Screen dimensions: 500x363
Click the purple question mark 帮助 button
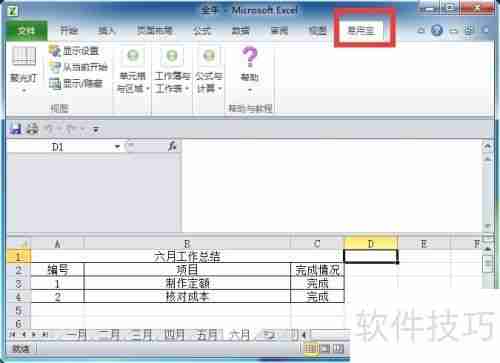249,68
